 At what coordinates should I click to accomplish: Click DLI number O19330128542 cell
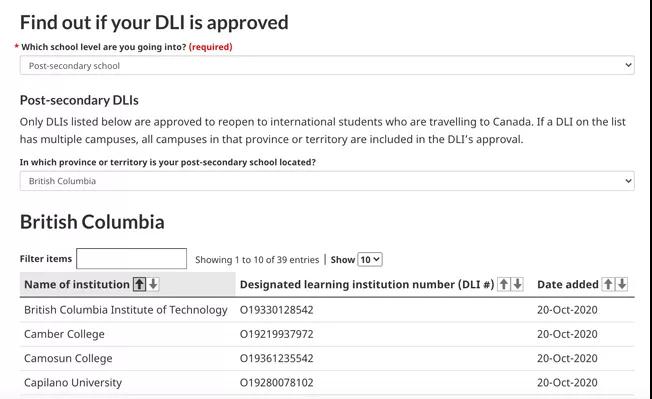tap(277, 310)
